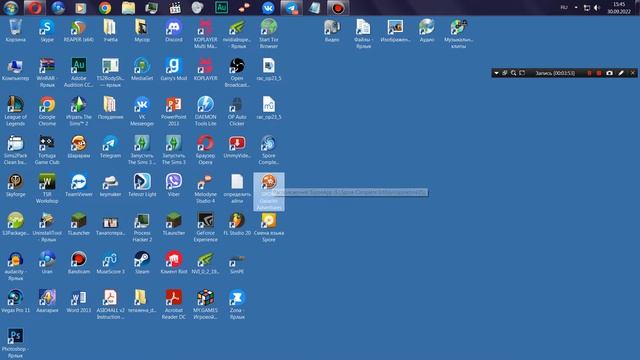The image size is (640, 360).
Task: Pause the recording in recorder toolbar
Action: 589,73
